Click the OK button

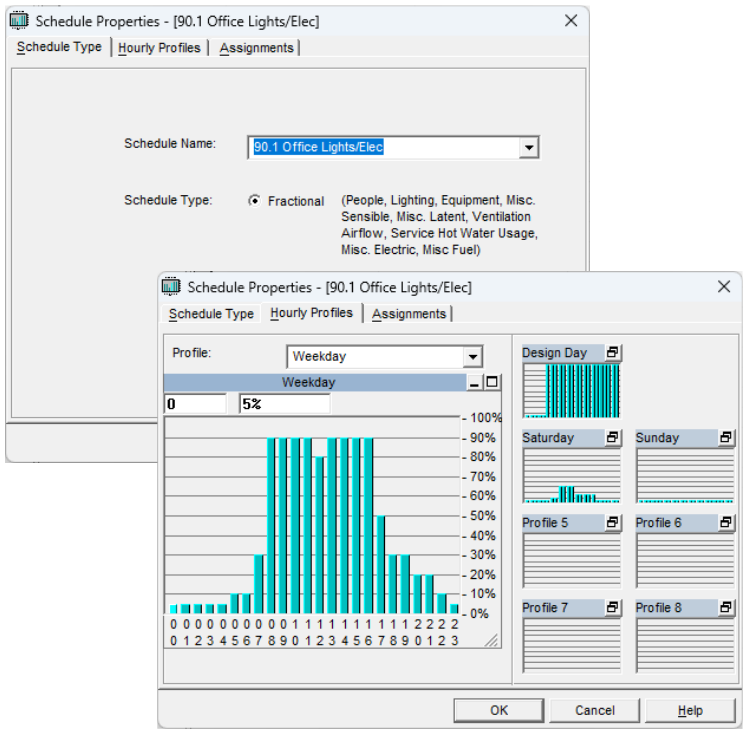[499, 710]
